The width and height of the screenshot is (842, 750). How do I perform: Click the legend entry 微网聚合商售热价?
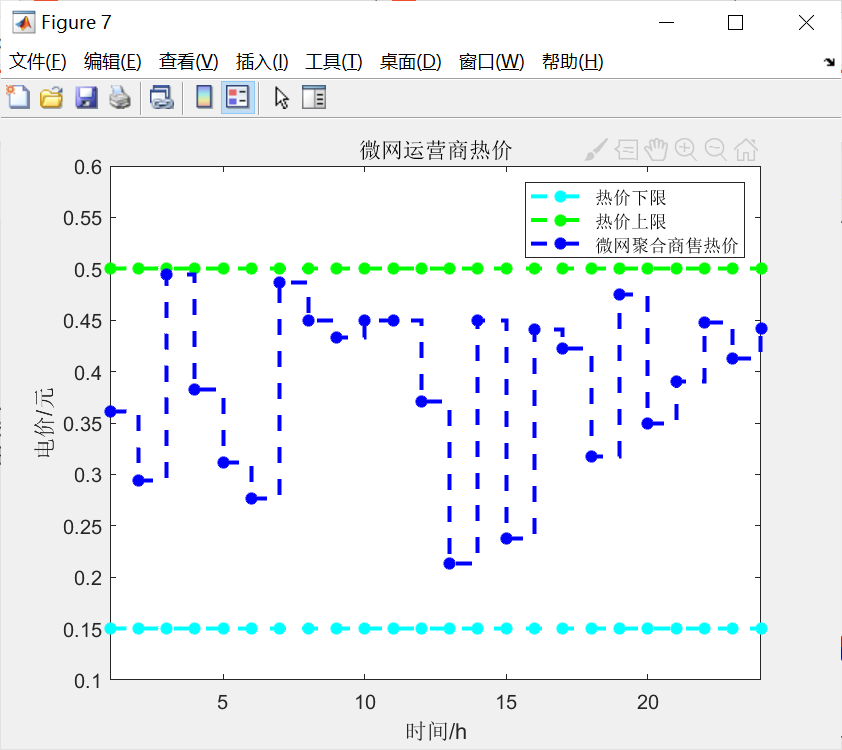click(666, 245)
